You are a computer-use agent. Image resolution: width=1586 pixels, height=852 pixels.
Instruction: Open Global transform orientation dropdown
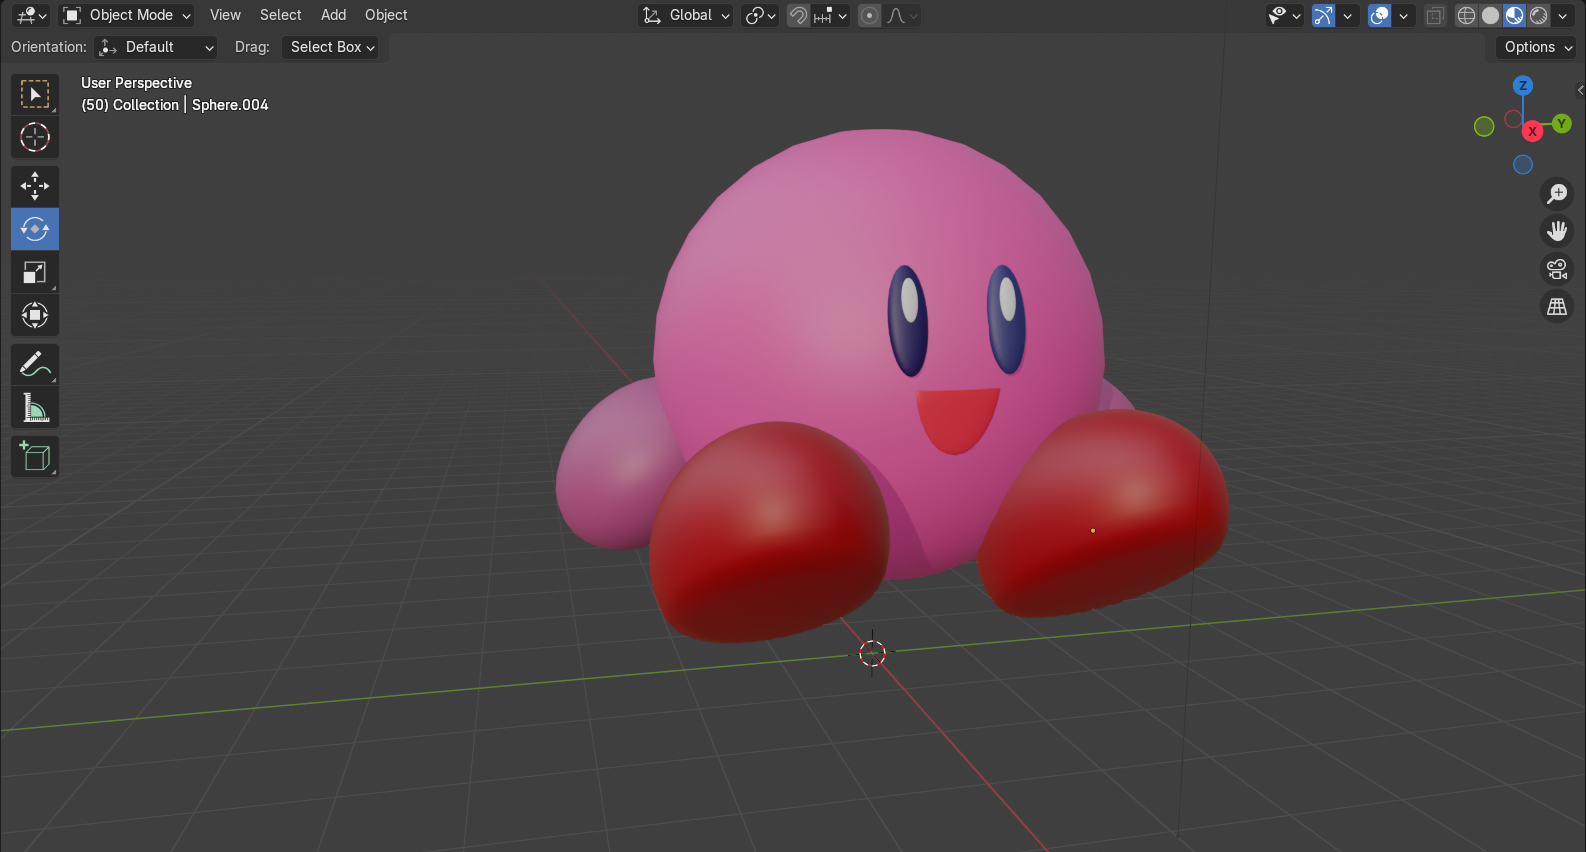pyautogui.click(x=686, y=15)
